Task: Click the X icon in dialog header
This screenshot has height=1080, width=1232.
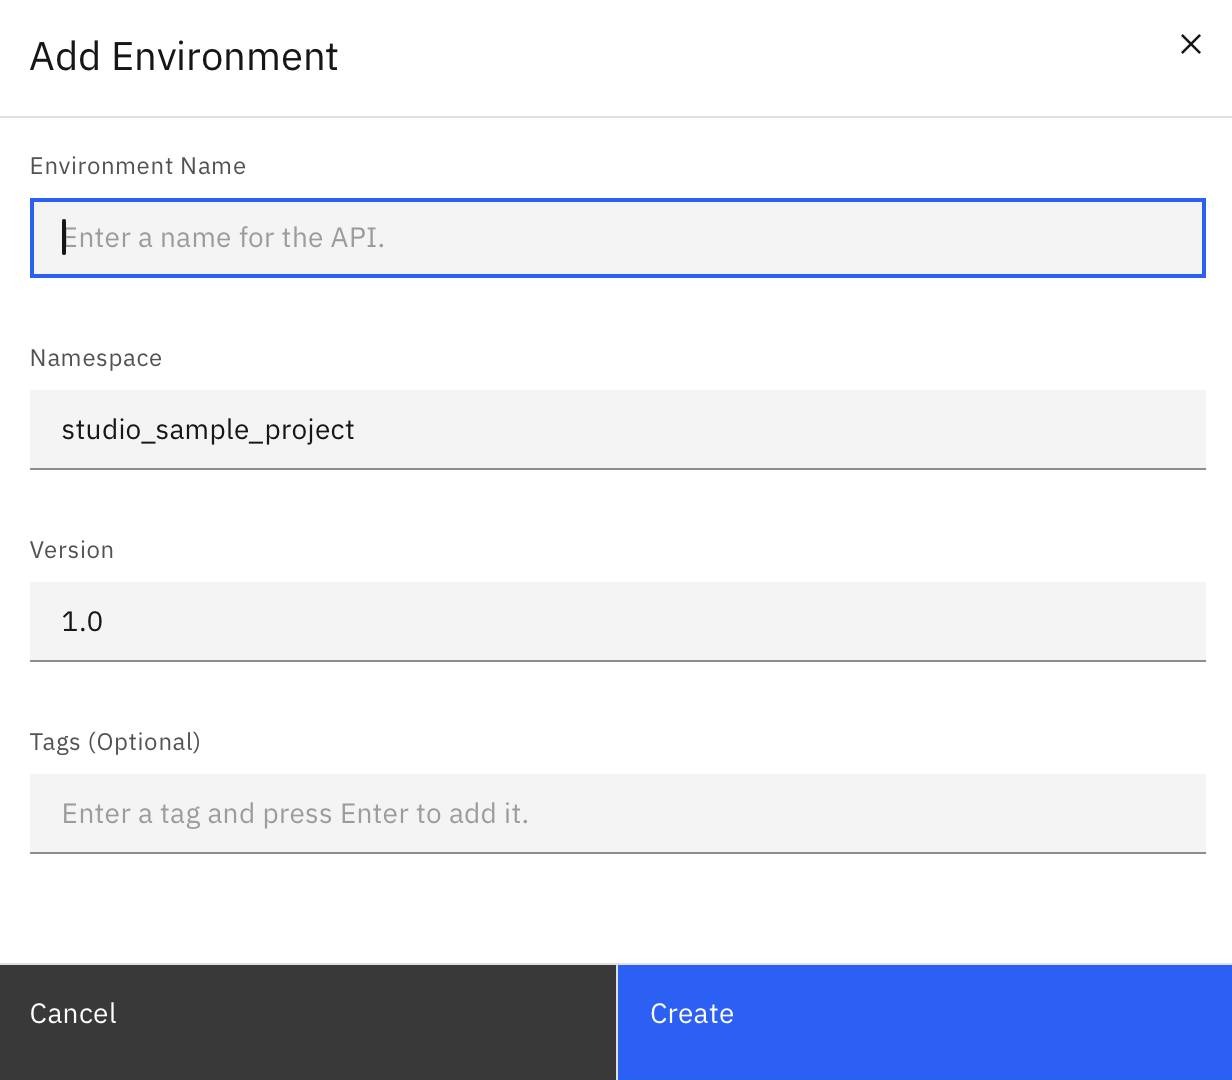Action: pyautogui.click(x=1190, y=44)
